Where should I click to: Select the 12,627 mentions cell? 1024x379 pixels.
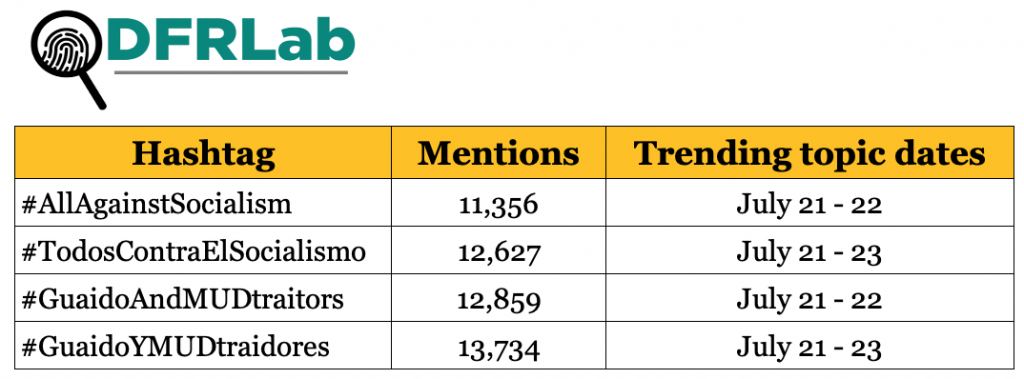click(x=498, y=250)
